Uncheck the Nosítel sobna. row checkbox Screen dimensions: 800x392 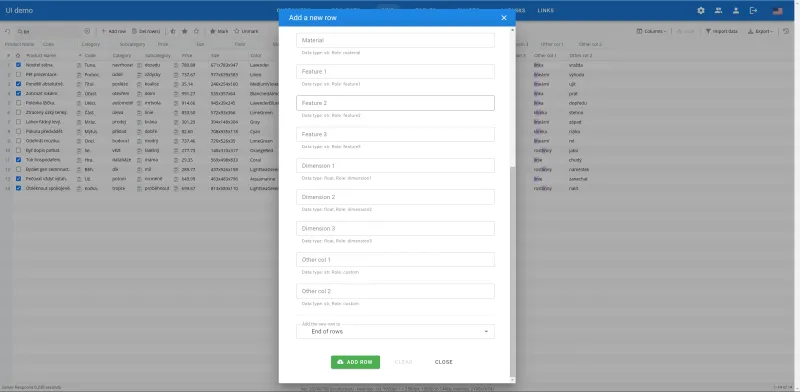click(x=18, y=65)
